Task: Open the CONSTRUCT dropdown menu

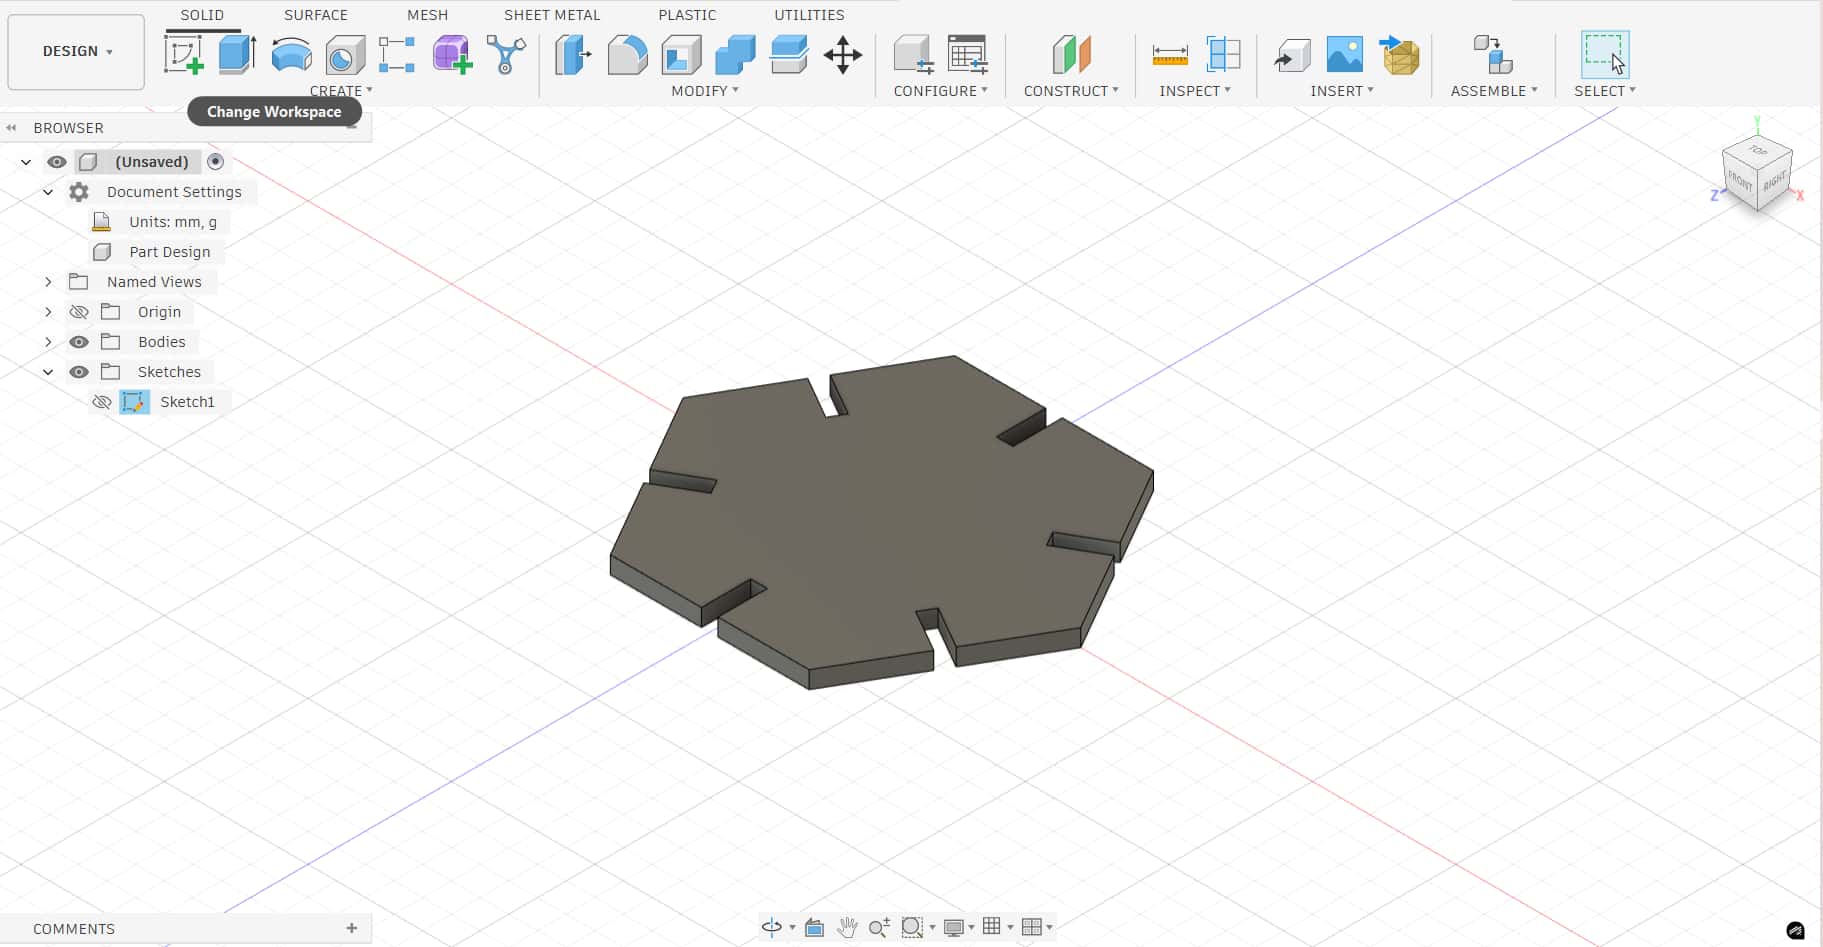Action: [x=1071, y=91]
